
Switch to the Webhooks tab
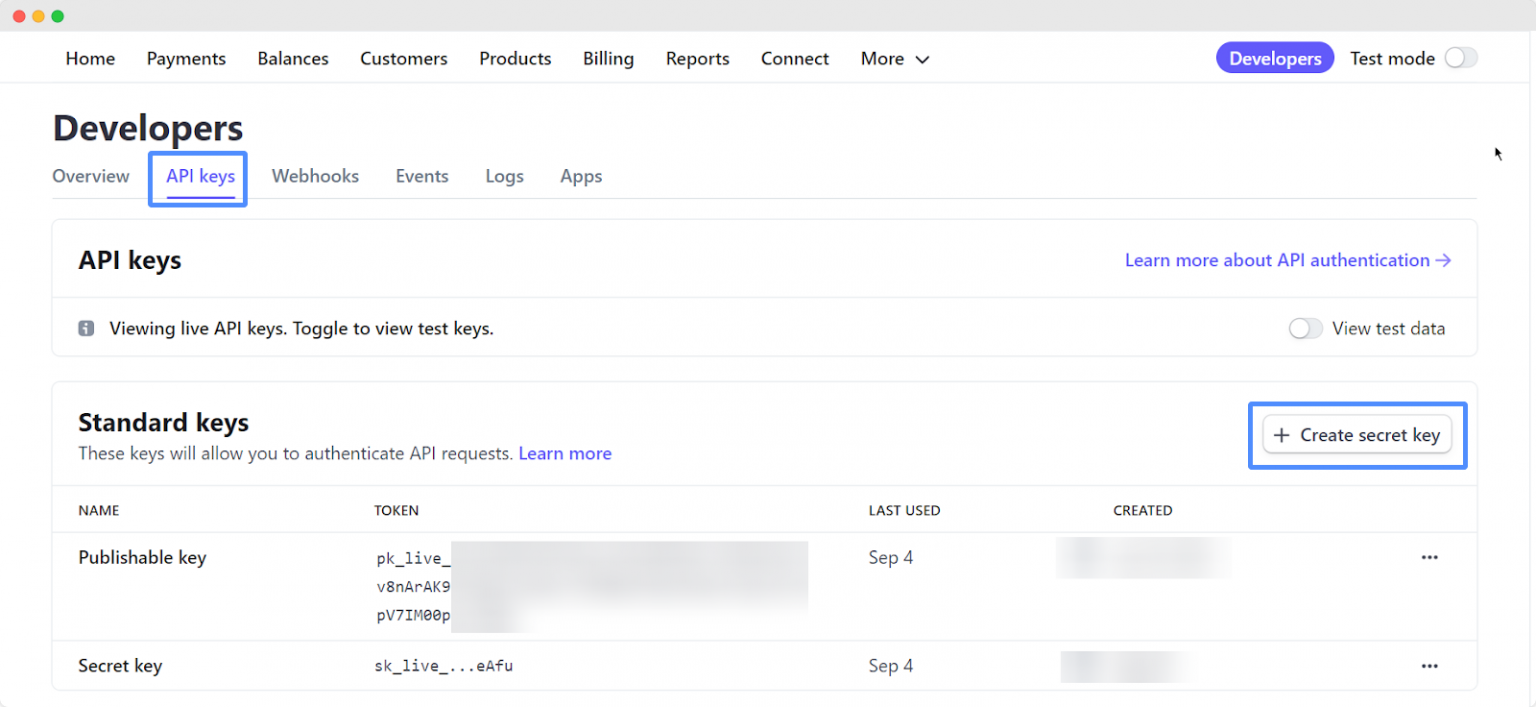pos(315,176)
